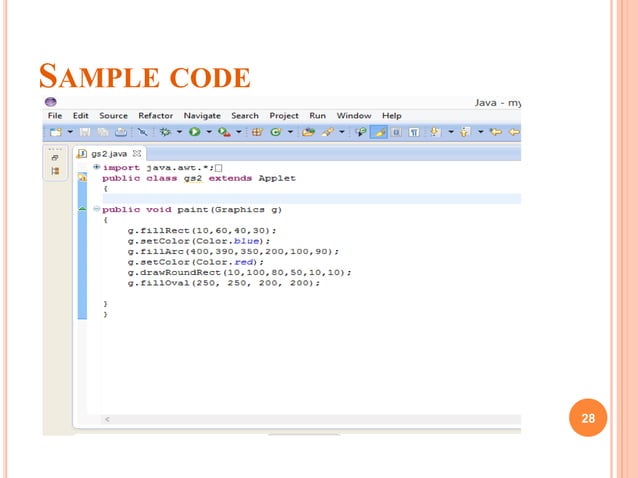This screenshot has height=478, width=638.
Task: Click 'g.fillRect(10,60,40,30);' code line
Action: (202, 231)
